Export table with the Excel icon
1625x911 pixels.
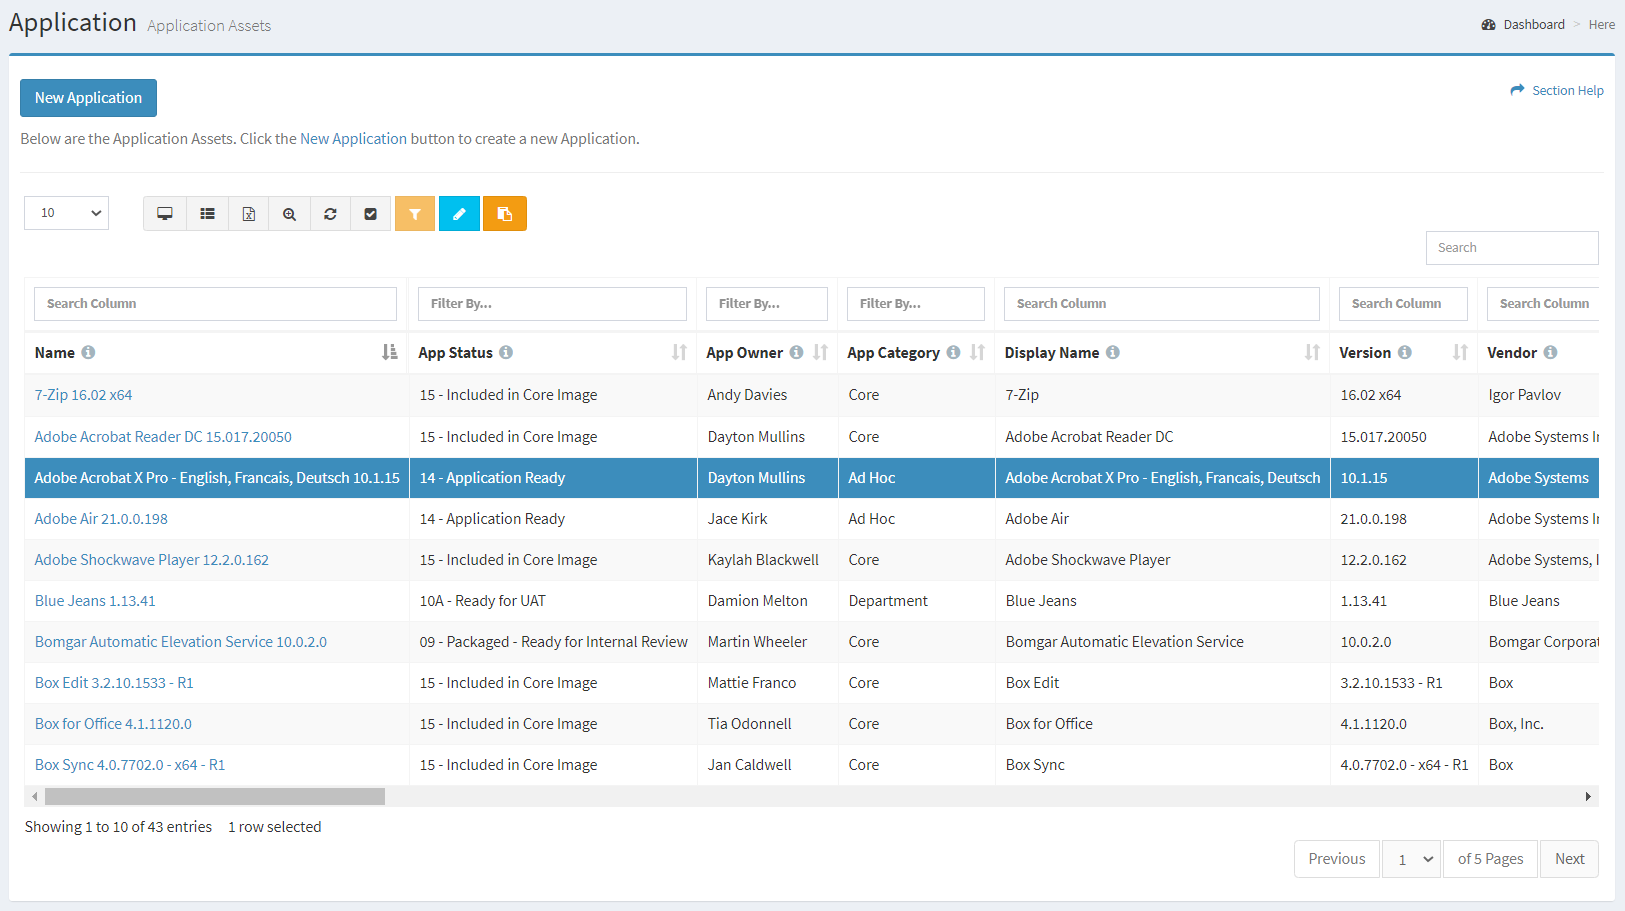[x=248, y=214]
